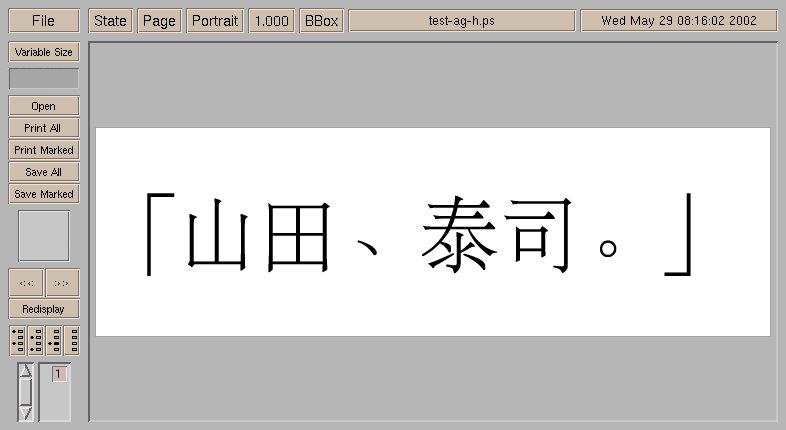
Task: Click the Print Marked button
Action: (44, 150)
